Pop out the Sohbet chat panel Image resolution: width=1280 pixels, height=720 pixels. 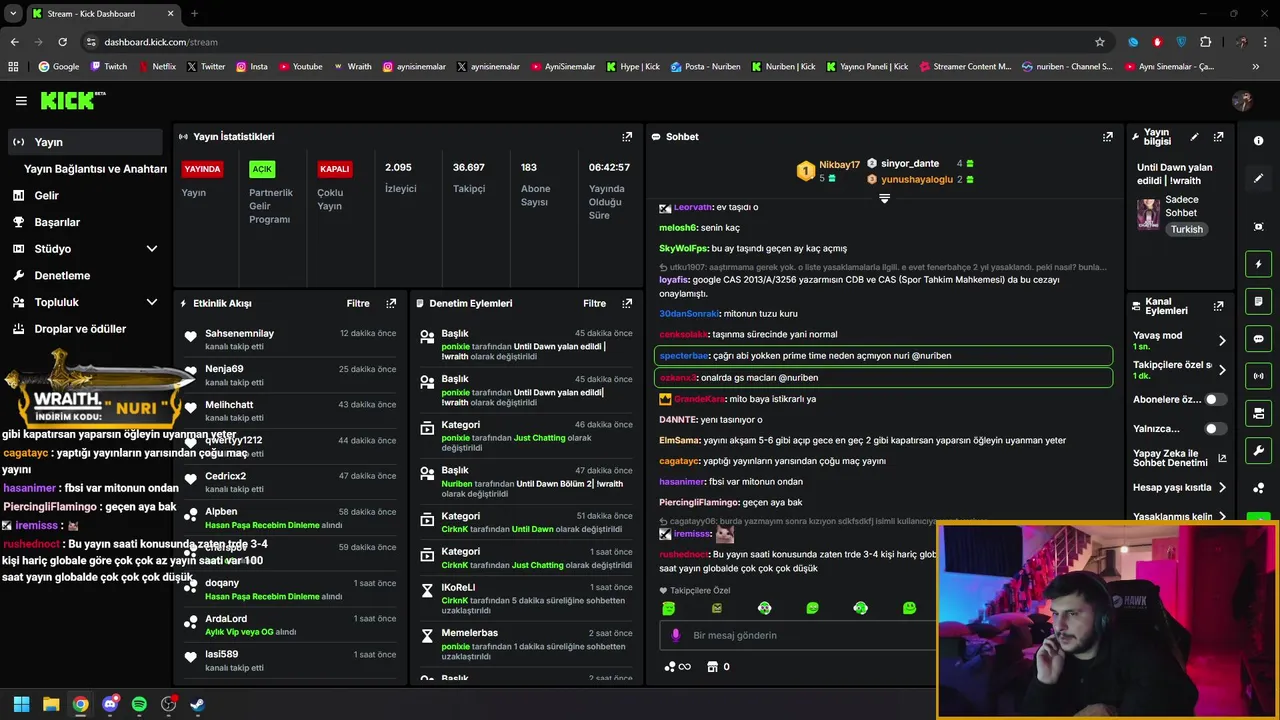(x=1107, y=137)
